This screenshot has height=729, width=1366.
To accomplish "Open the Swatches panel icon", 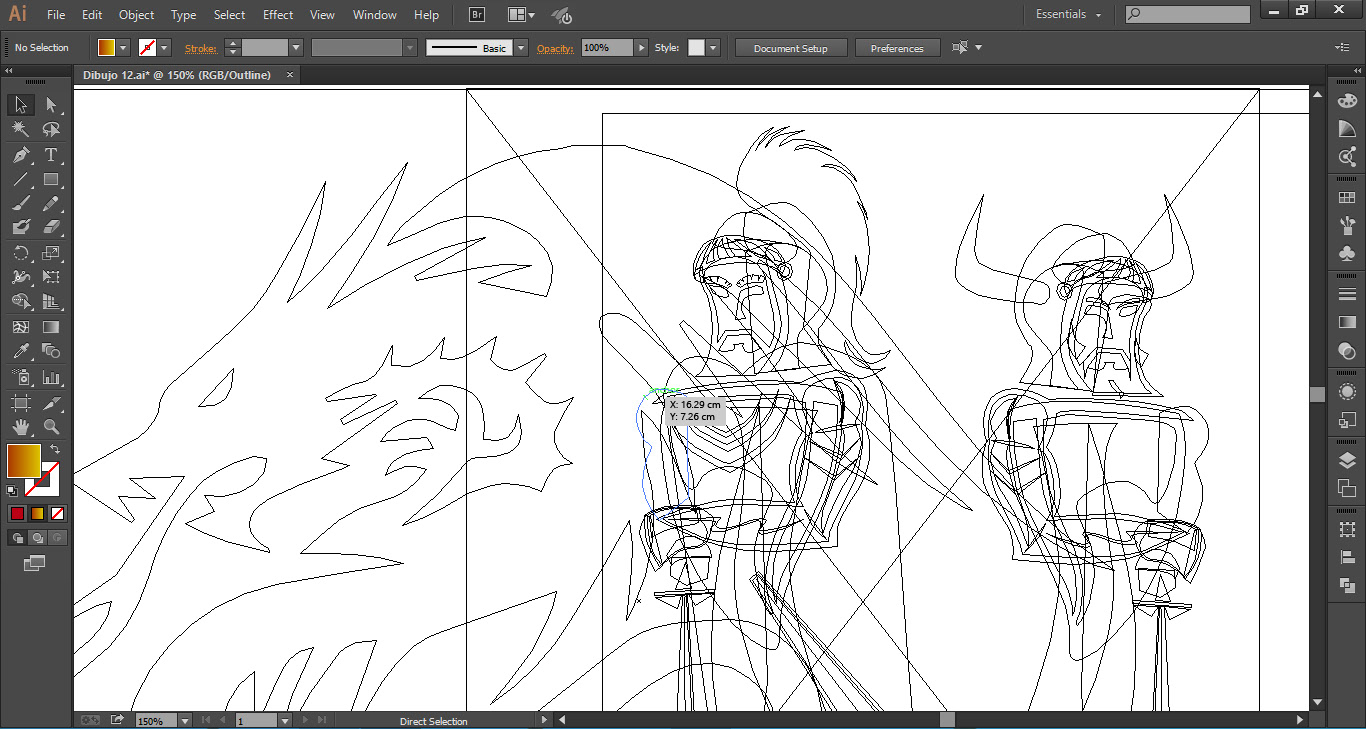I will tap(1347, 198).
